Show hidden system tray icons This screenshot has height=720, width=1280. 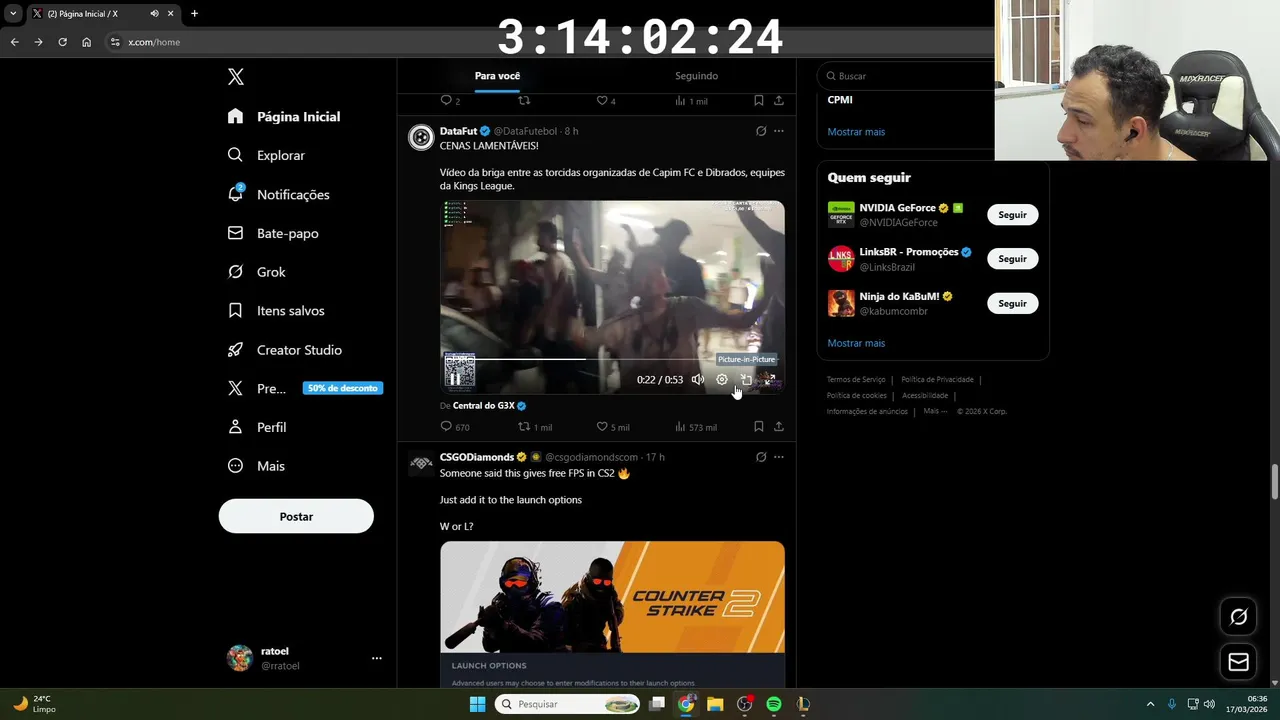click(1150, 704)
